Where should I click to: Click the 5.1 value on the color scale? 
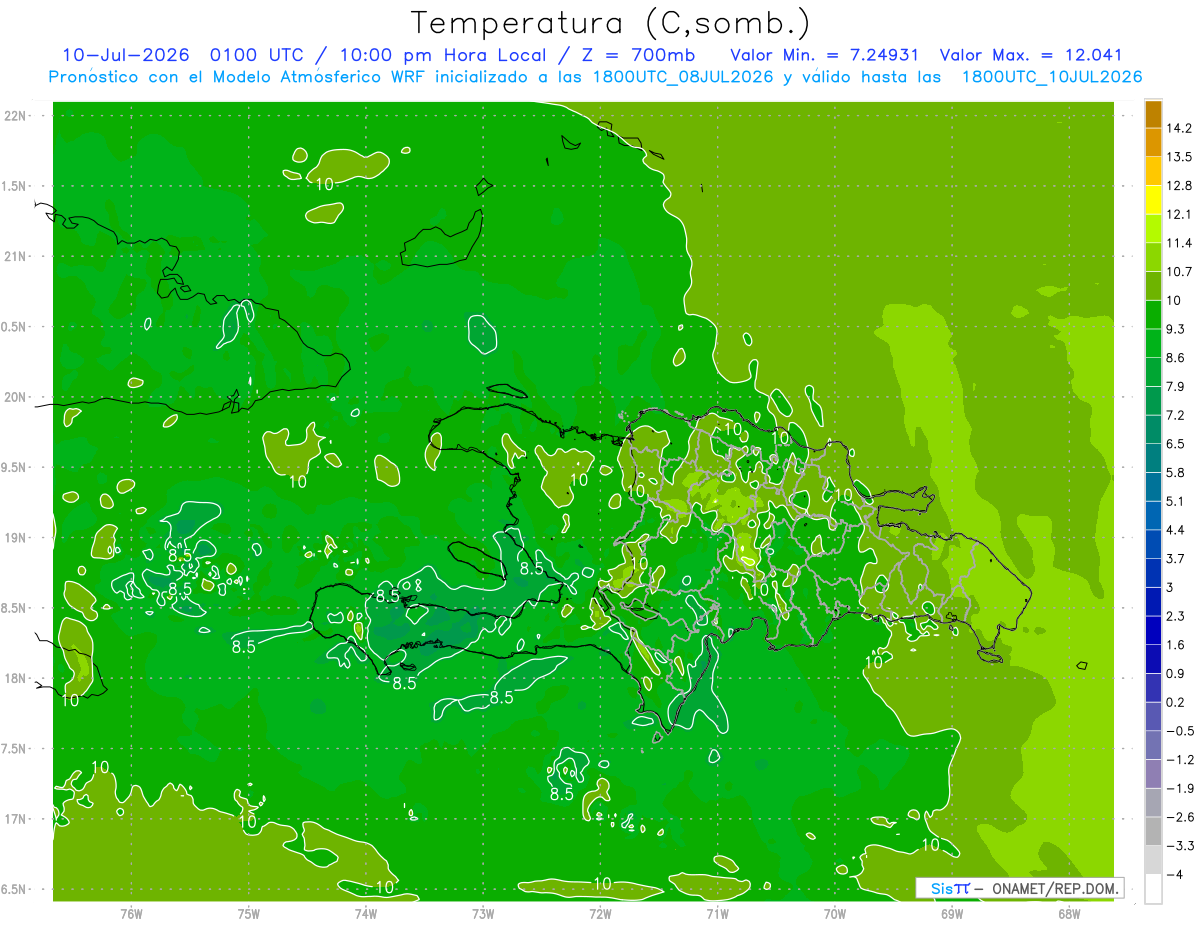[1175, 501]
